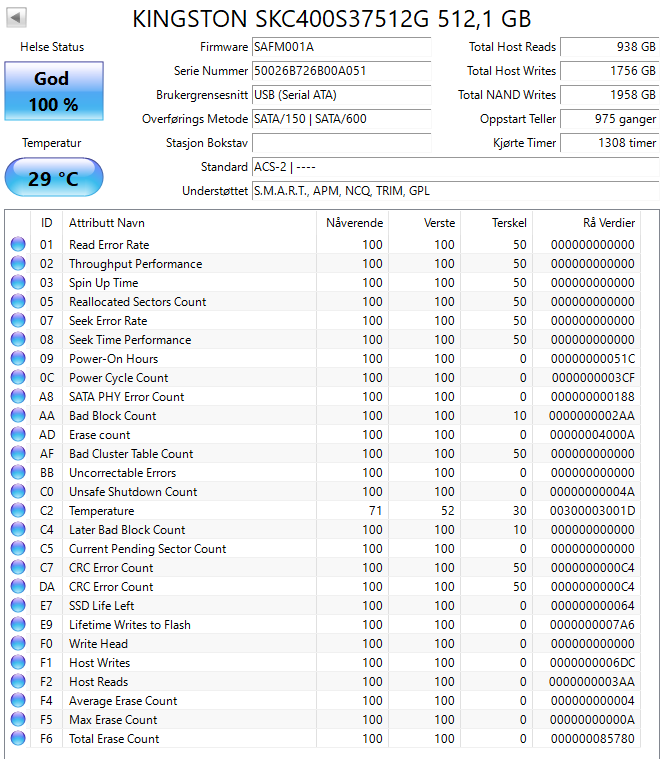Image resolution: width=666 pixels, height=759 pixels.
Task: Click the Brukergrensesnitt field USB (Serial ATA)
Action: tap(342, 95)
